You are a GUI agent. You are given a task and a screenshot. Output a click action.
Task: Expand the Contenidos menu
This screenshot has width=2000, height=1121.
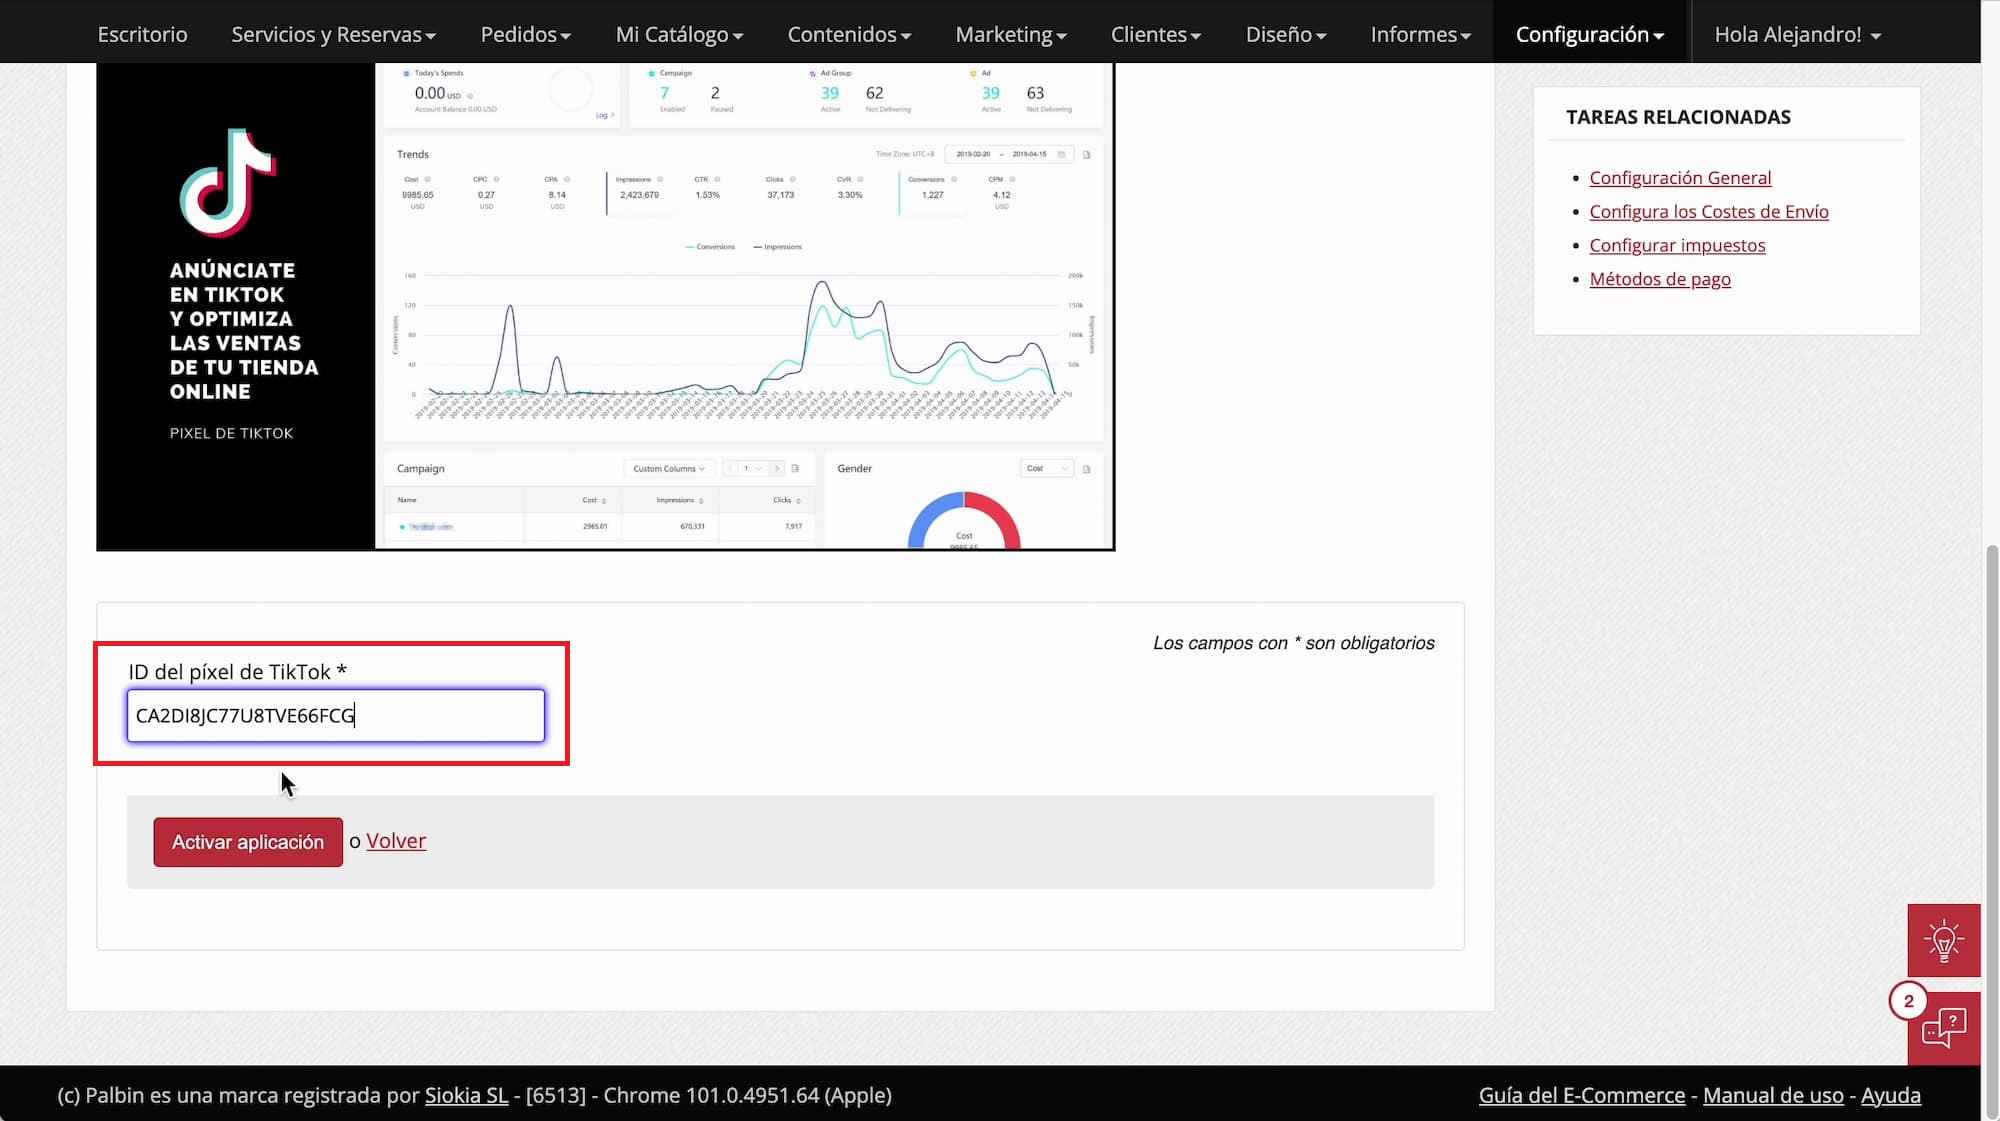849,34
